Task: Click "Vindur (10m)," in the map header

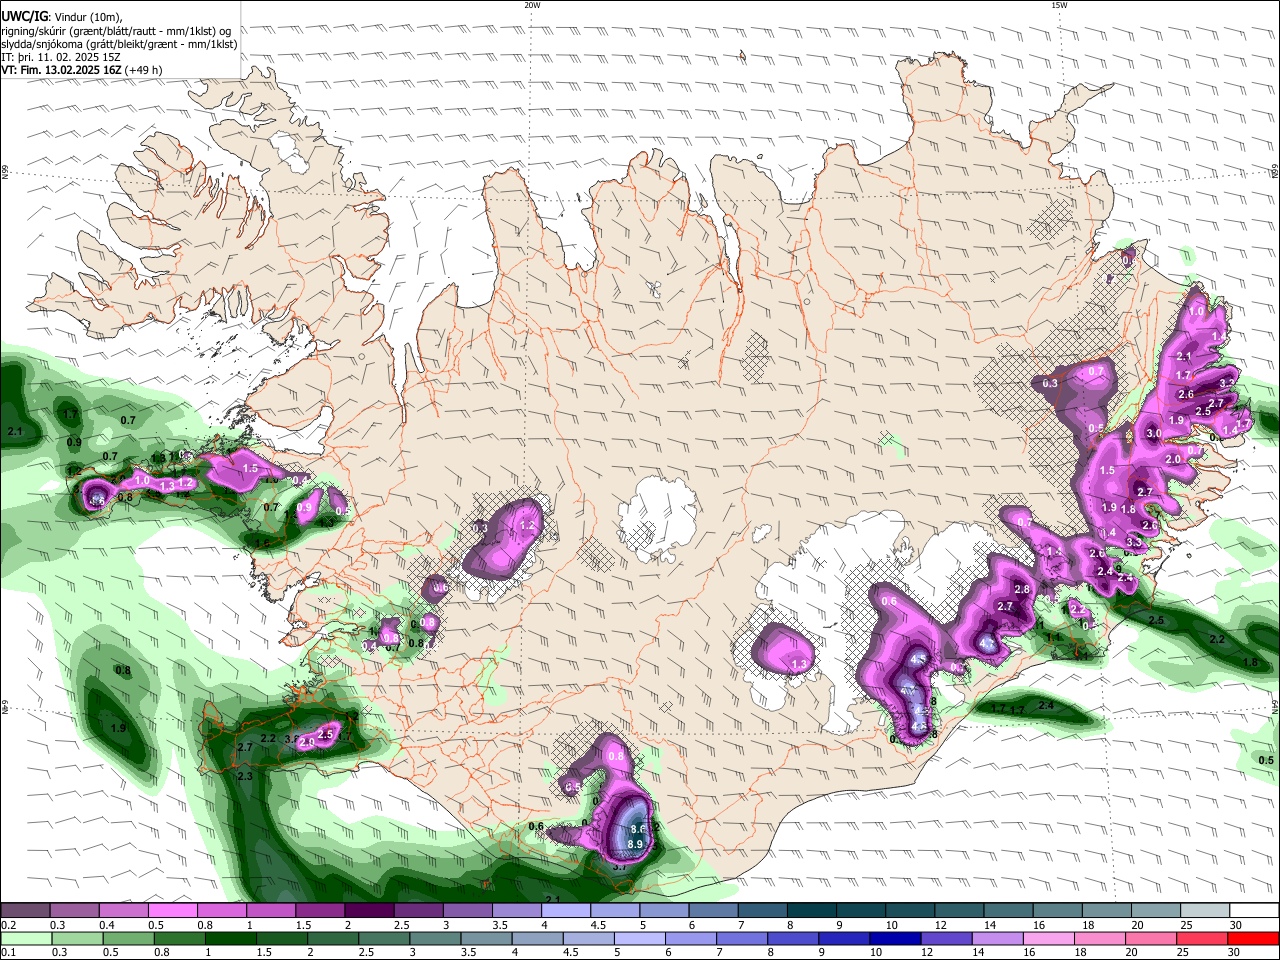Action: tap(88, 17)
